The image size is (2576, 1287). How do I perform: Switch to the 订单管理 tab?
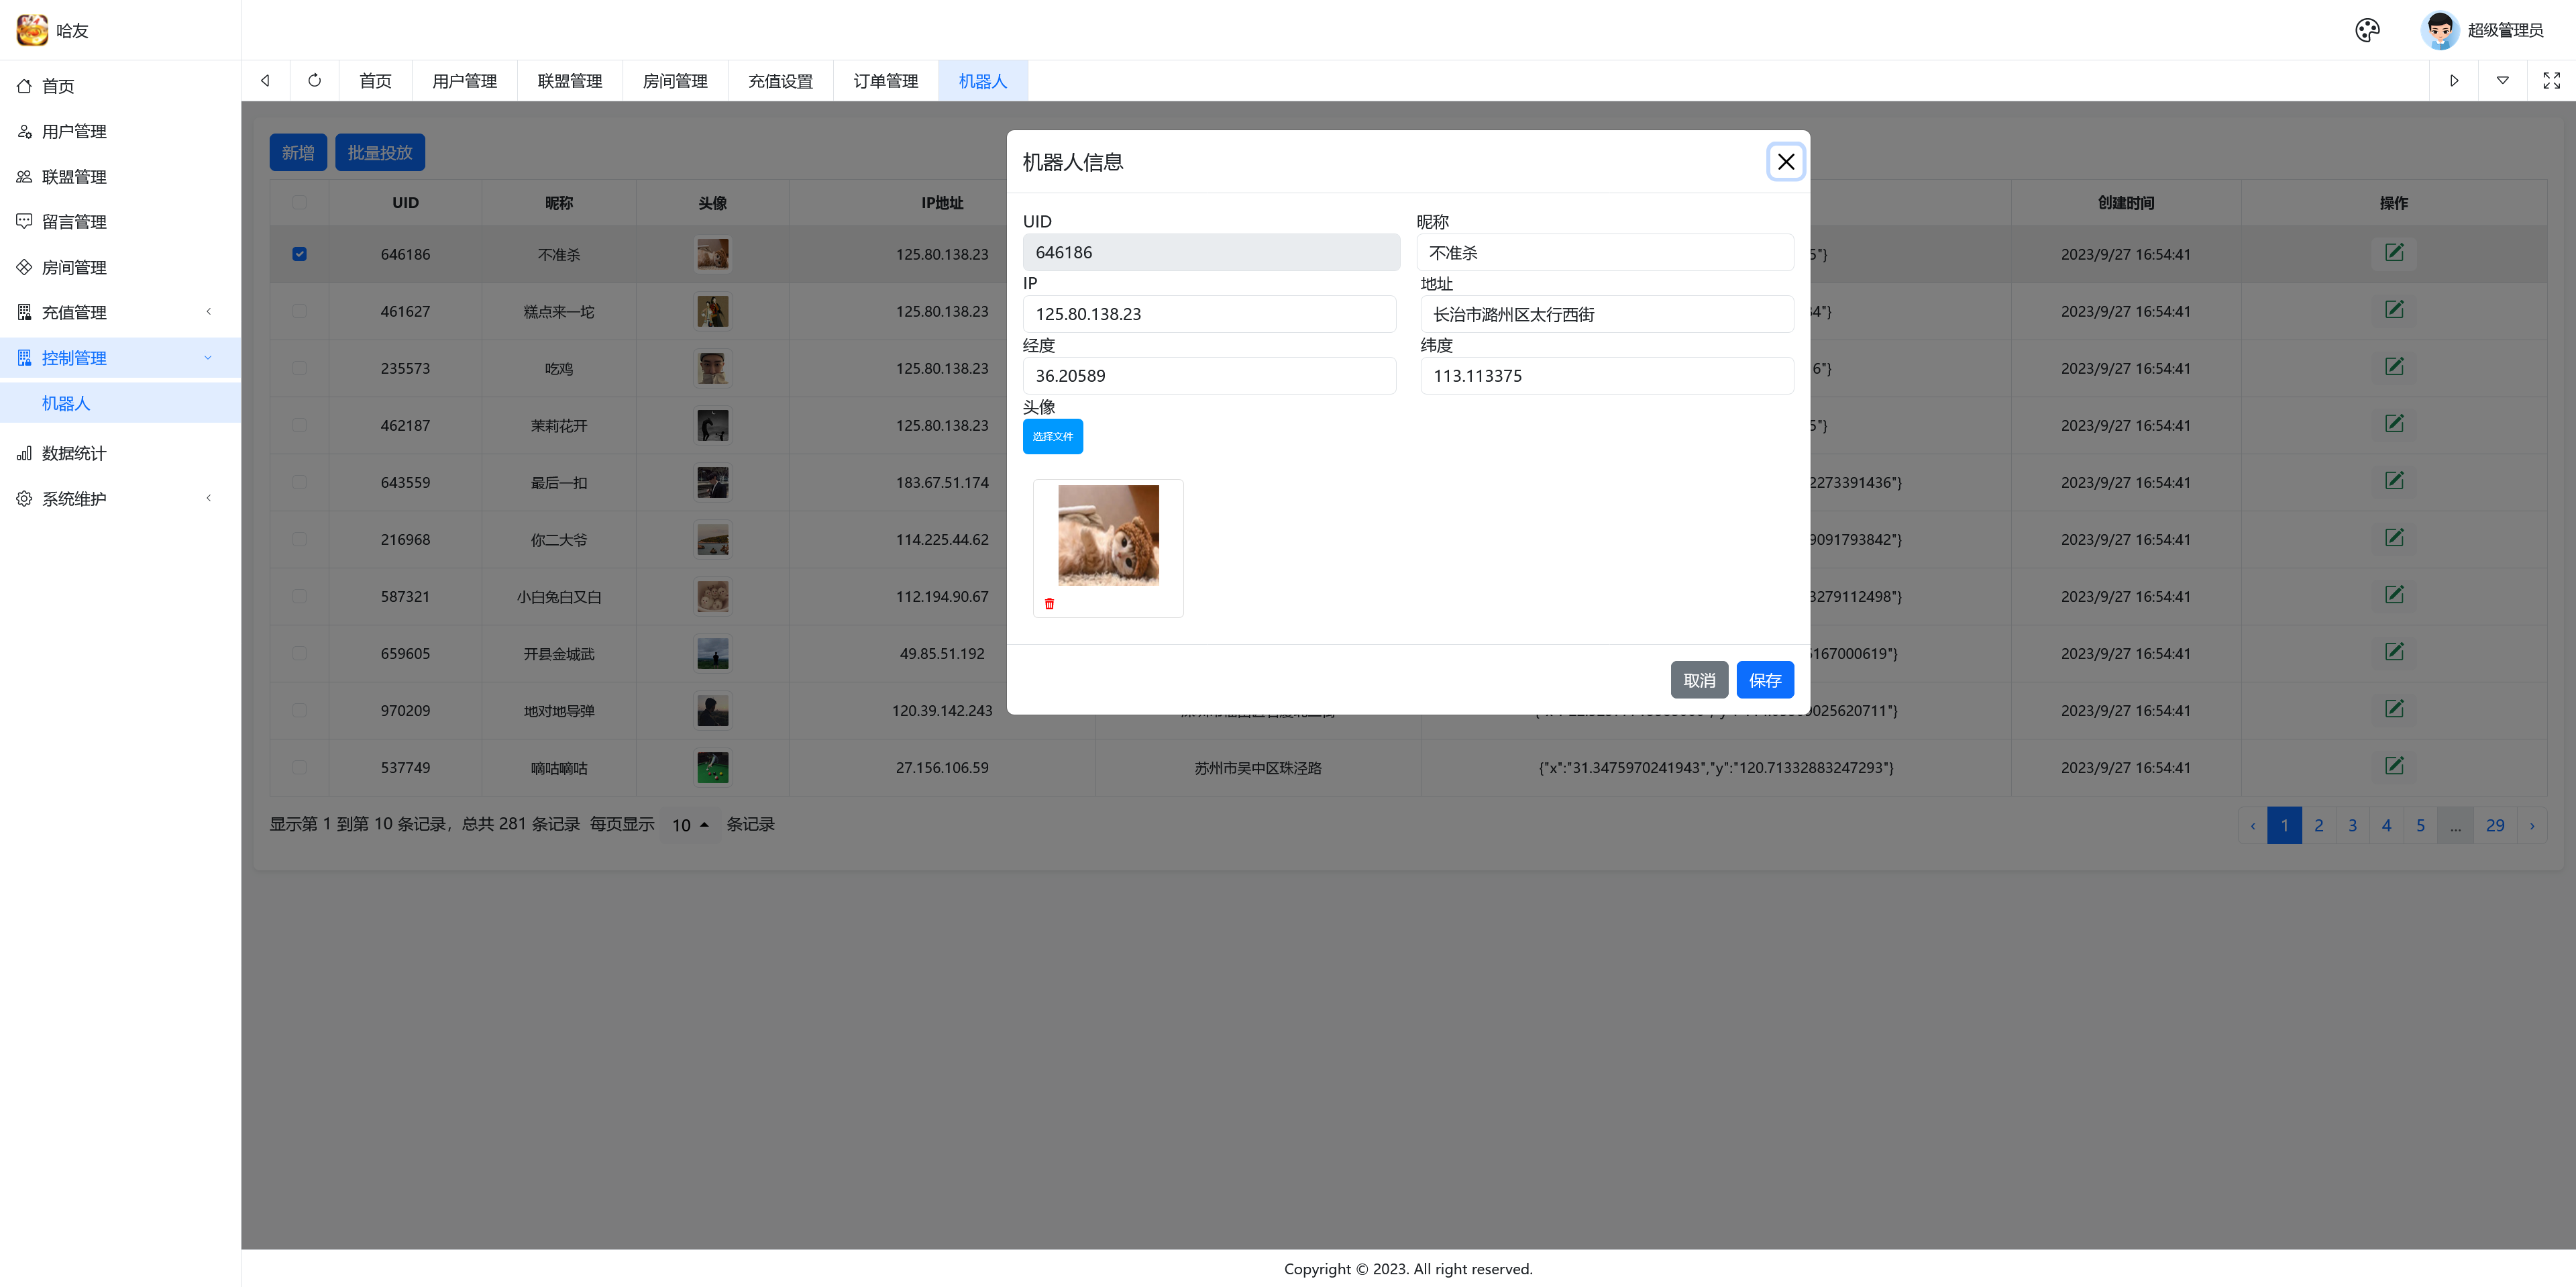(885, 80)
